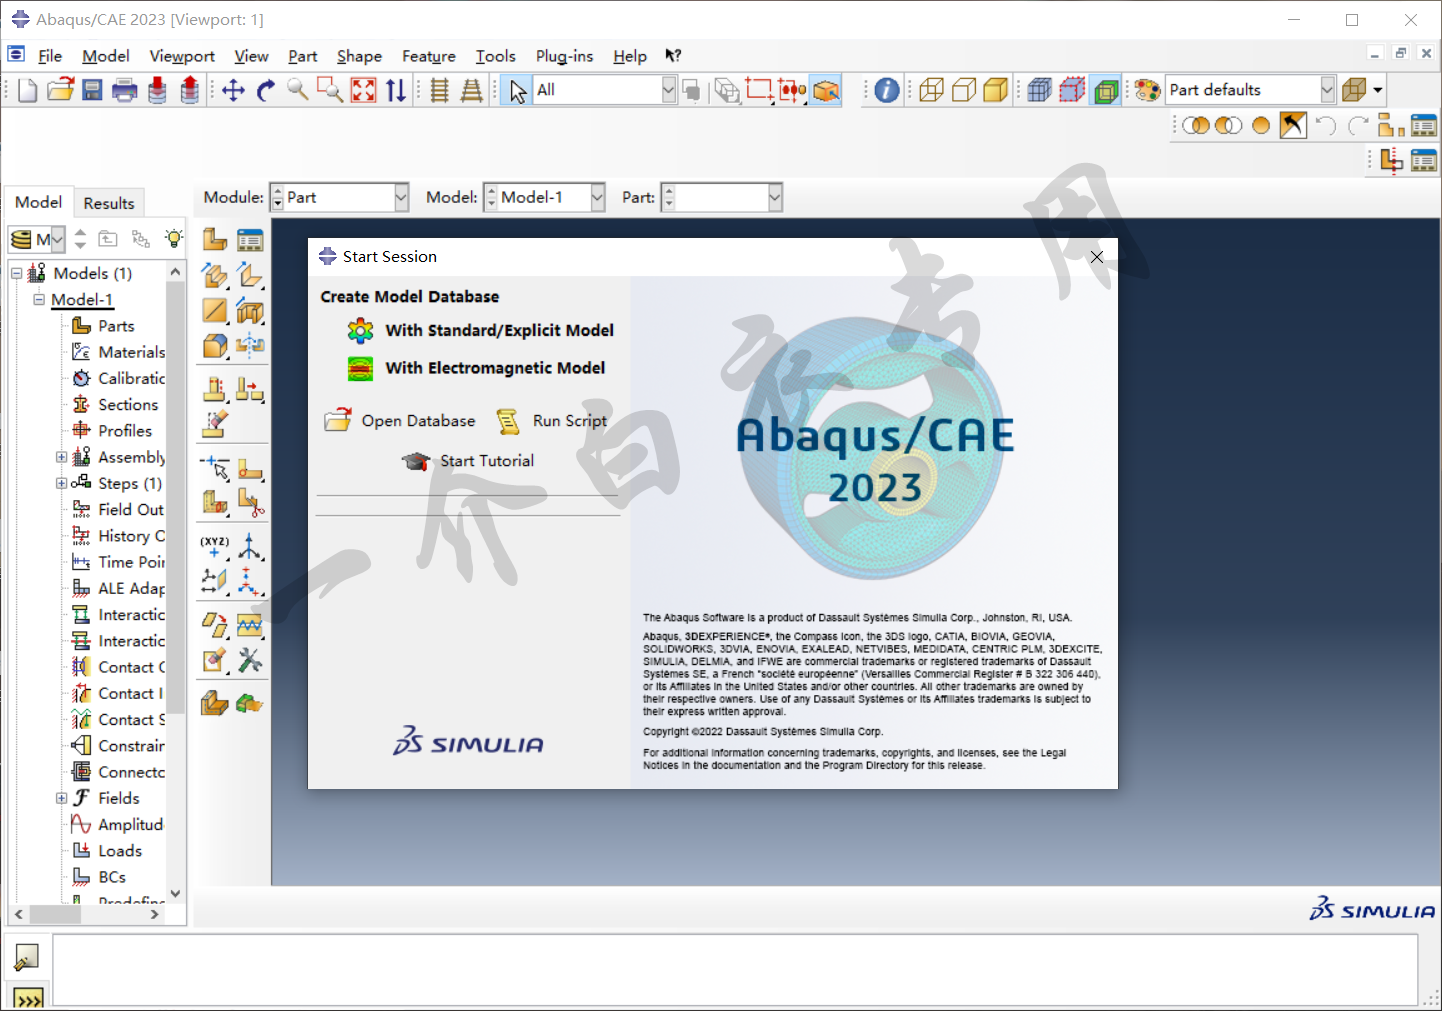The width and height of the screenshot is (1442, 1011).
Task: Click the Create Part tool
Action: click(215, 239)
